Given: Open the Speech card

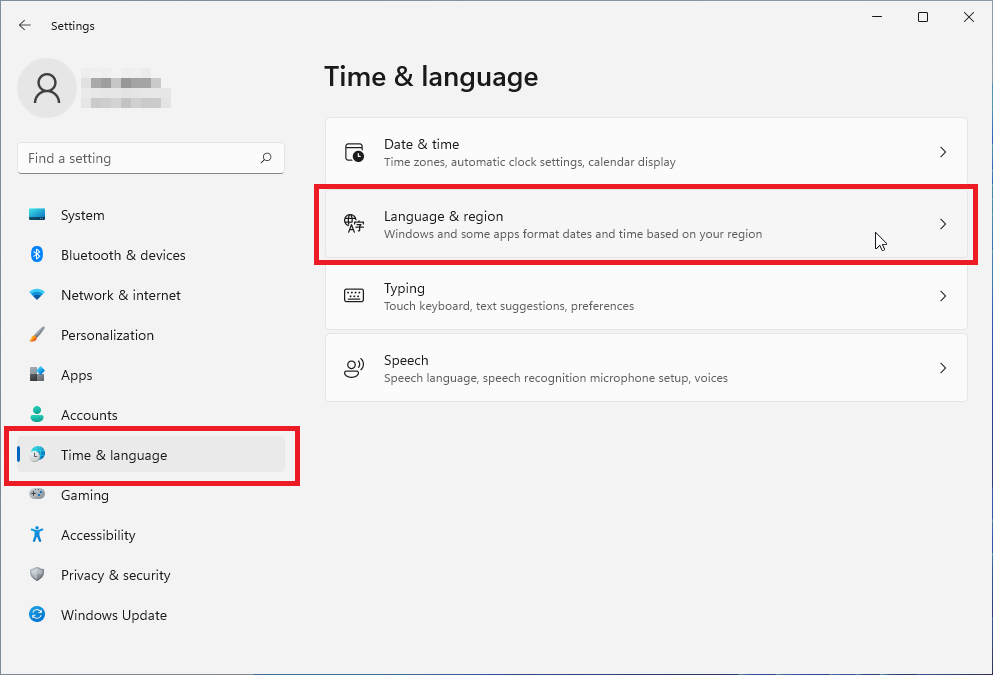Looking at the screenshot, I should (646, 368).
